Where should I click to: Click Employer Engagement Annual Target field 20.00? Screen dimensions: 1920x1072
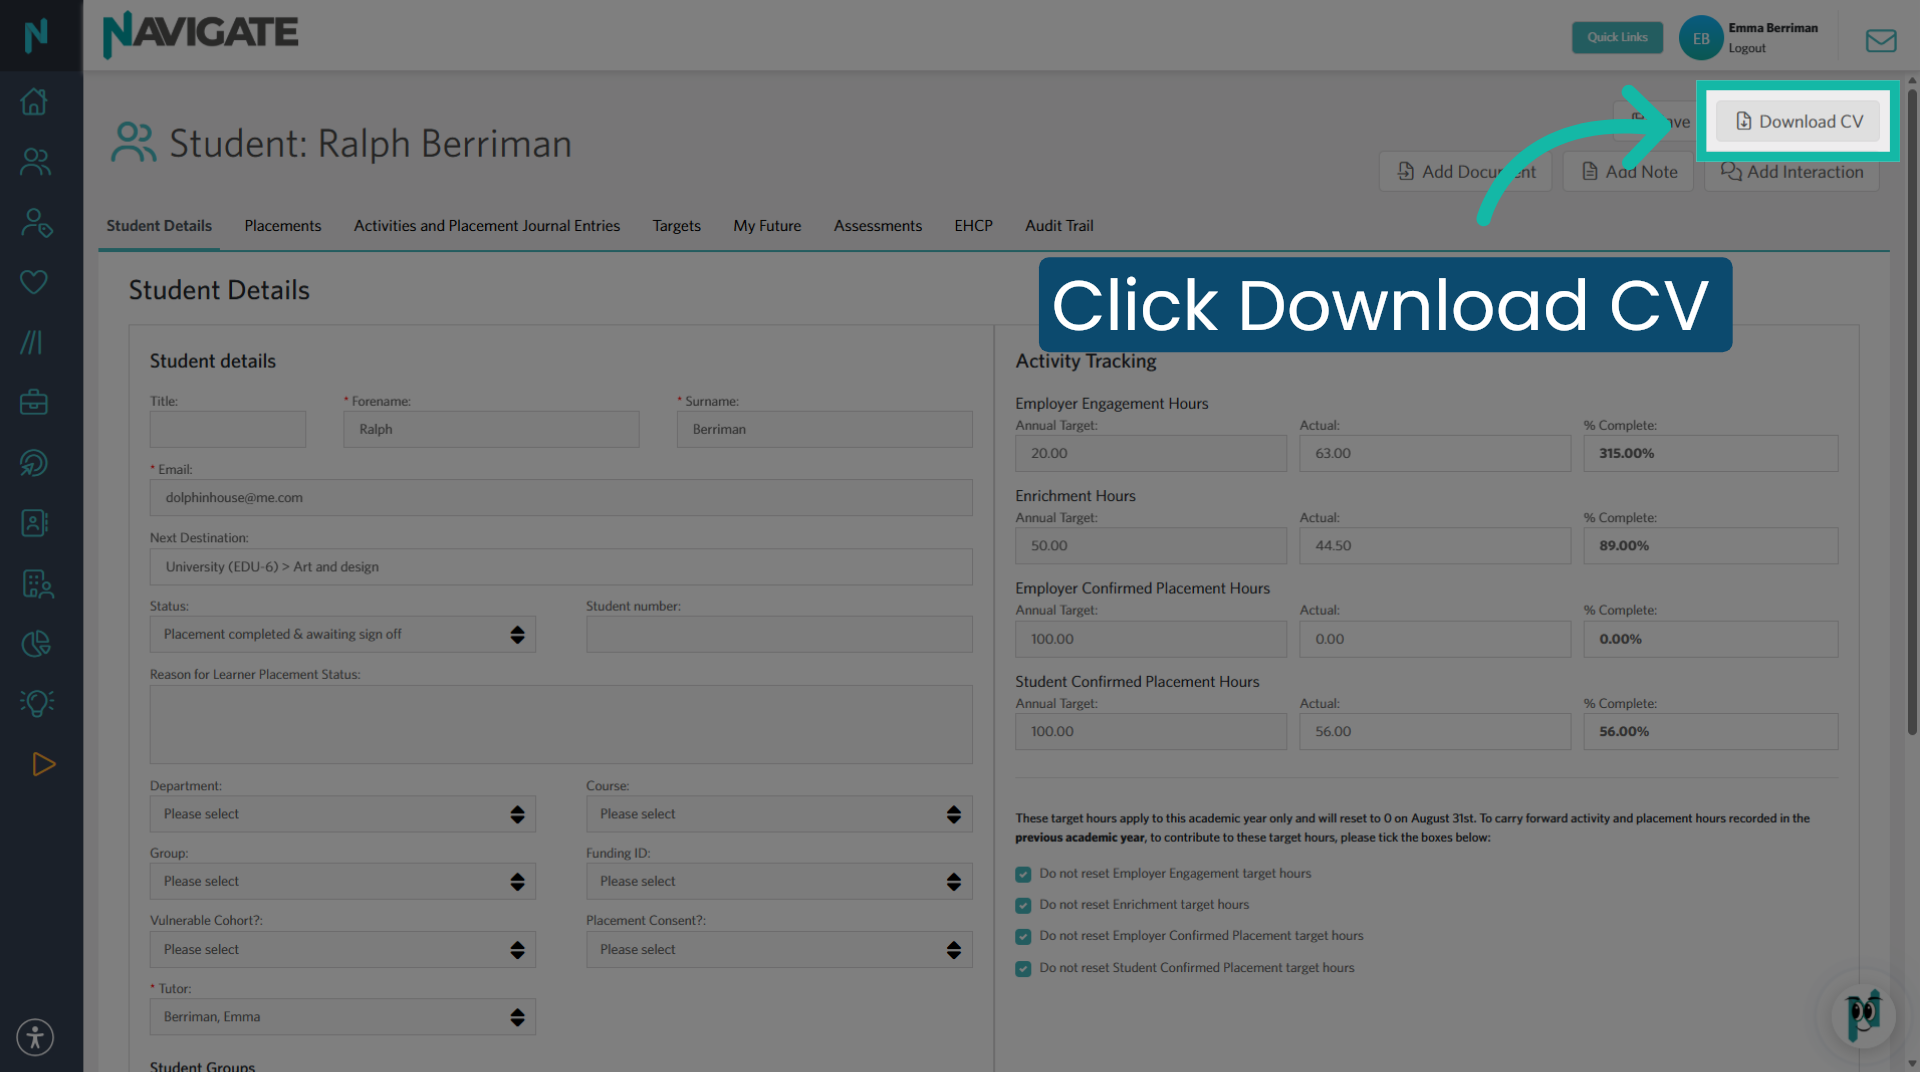click(1151, 453)
